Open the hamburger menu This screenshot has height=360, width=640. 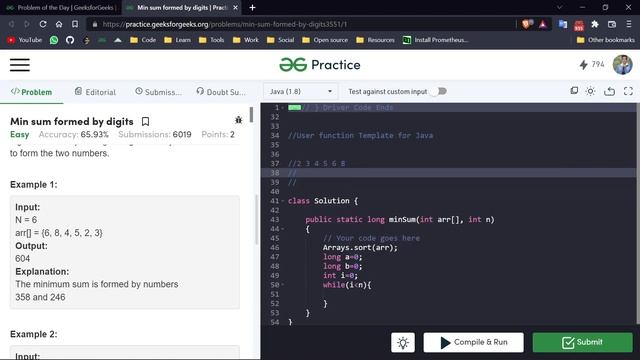coord(20,65)
